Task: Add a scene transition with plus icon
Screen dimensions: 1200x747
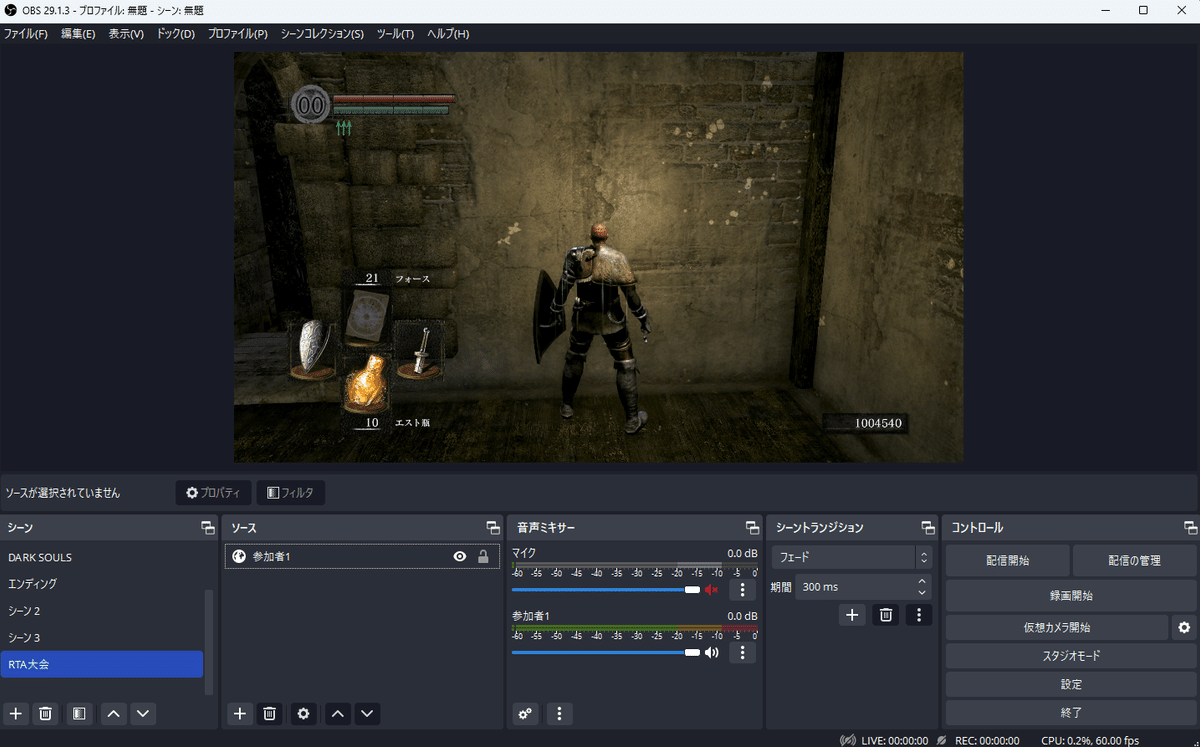Action: tap(852, 615)
